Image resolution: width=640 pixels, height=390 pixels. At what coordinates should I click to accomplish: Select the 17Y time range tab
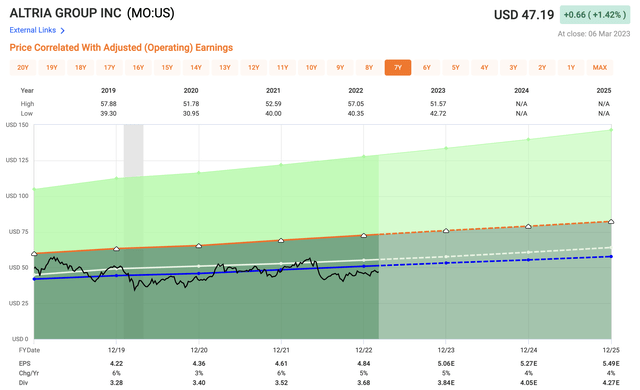109,67
